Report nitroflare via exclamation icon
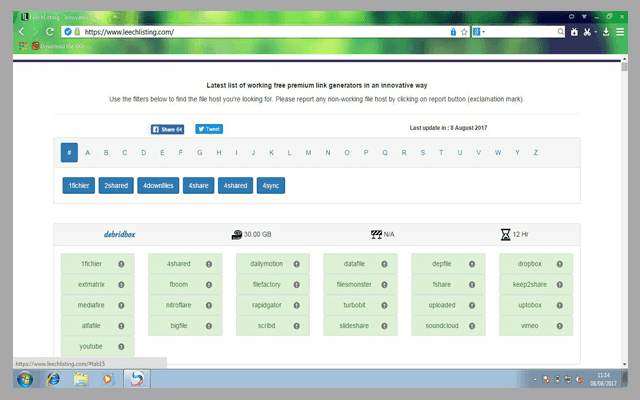Image resolution: width=640 pixels, height=400 pixels. point(209,305)
